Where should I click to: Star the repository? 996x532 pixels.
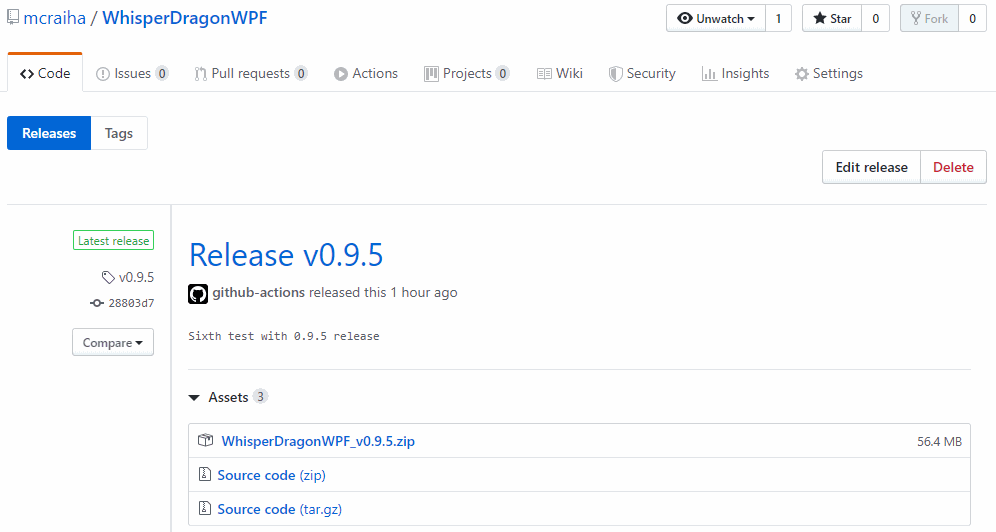[832, 18]
